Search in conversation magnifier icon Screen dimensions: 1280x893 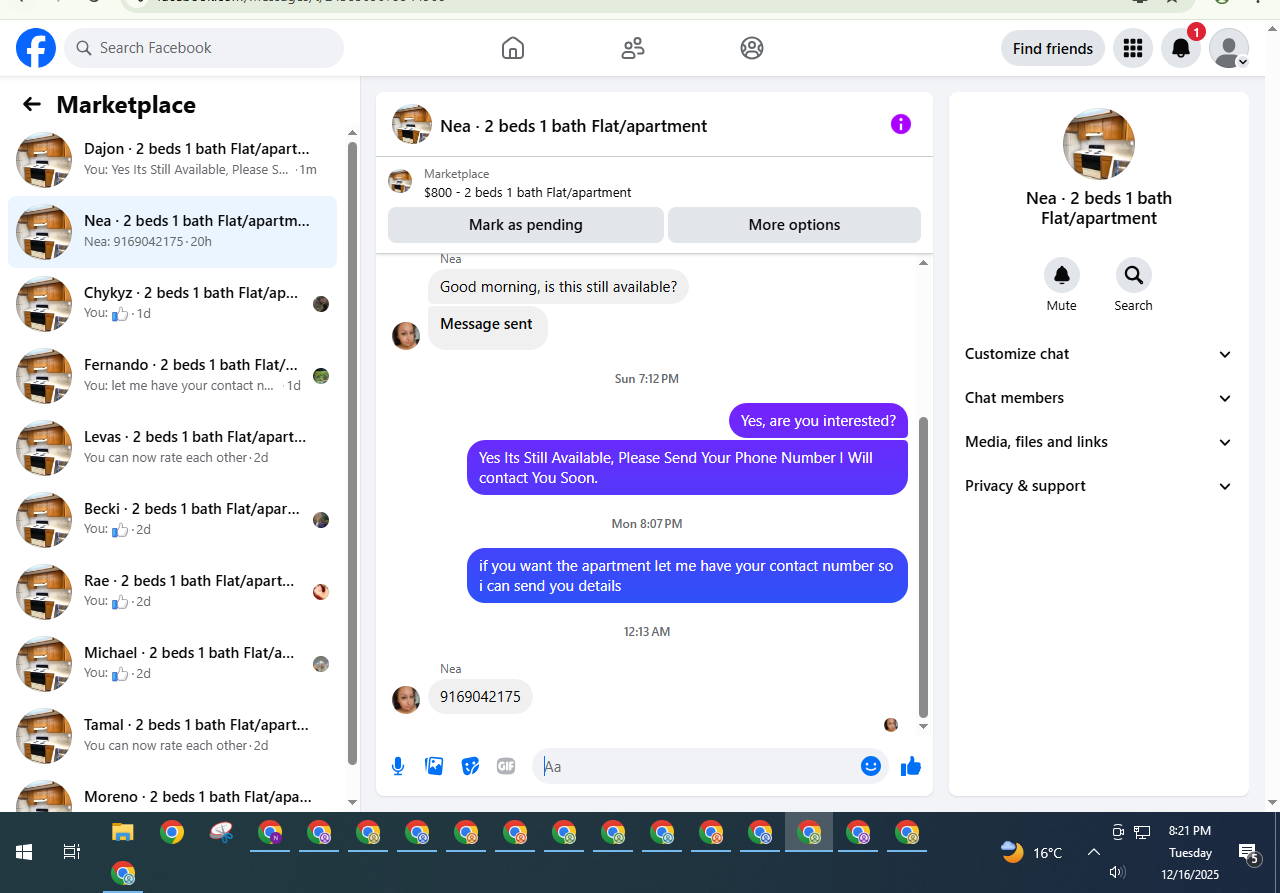coord(1134,275)
